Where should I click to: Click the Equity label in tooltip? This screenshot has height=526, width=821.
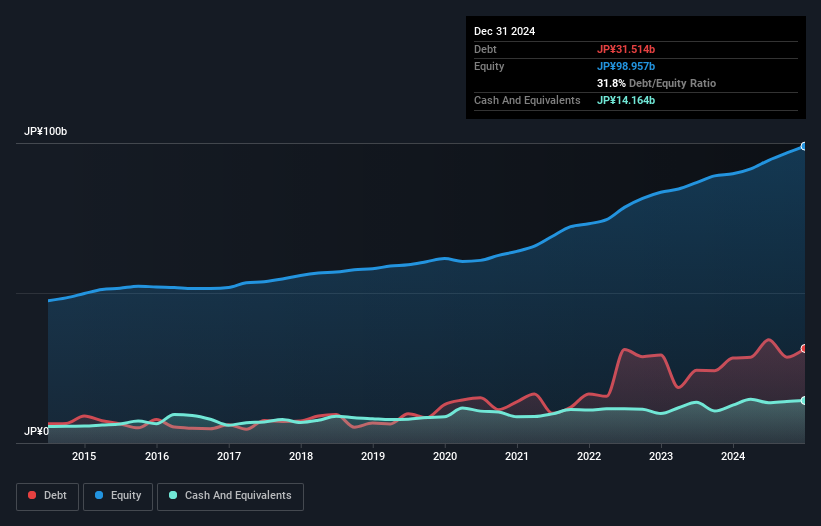(489, 66)
